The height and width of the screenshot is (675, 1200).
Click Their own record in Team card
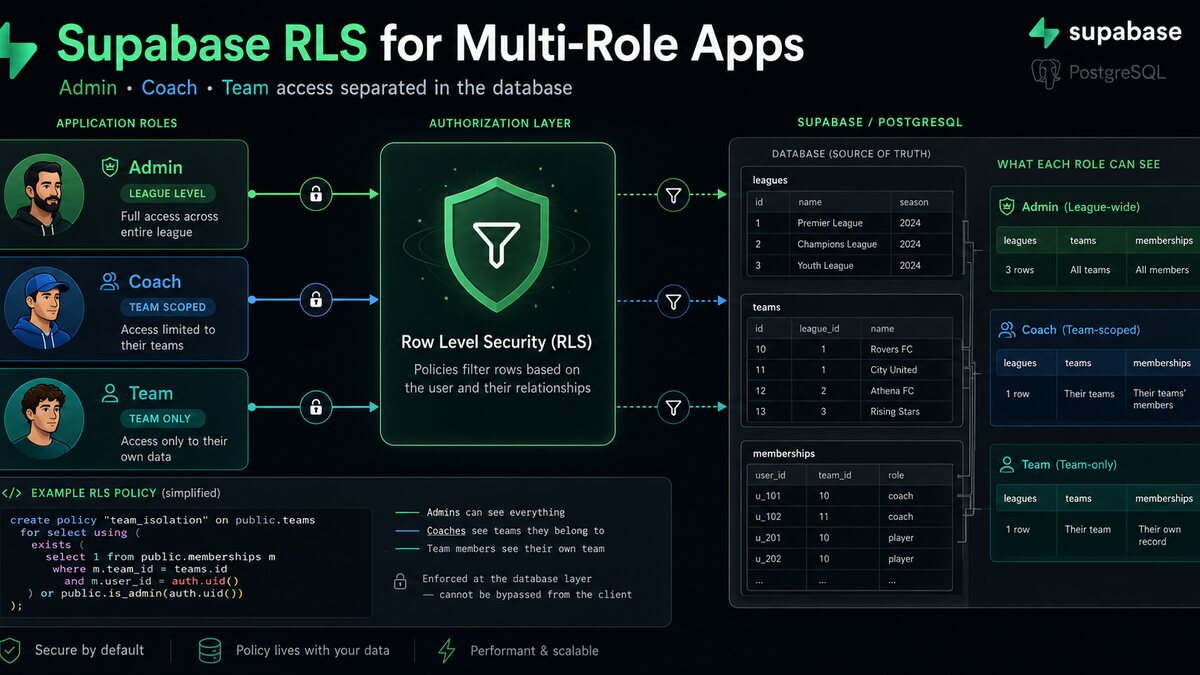[1159, 535]
